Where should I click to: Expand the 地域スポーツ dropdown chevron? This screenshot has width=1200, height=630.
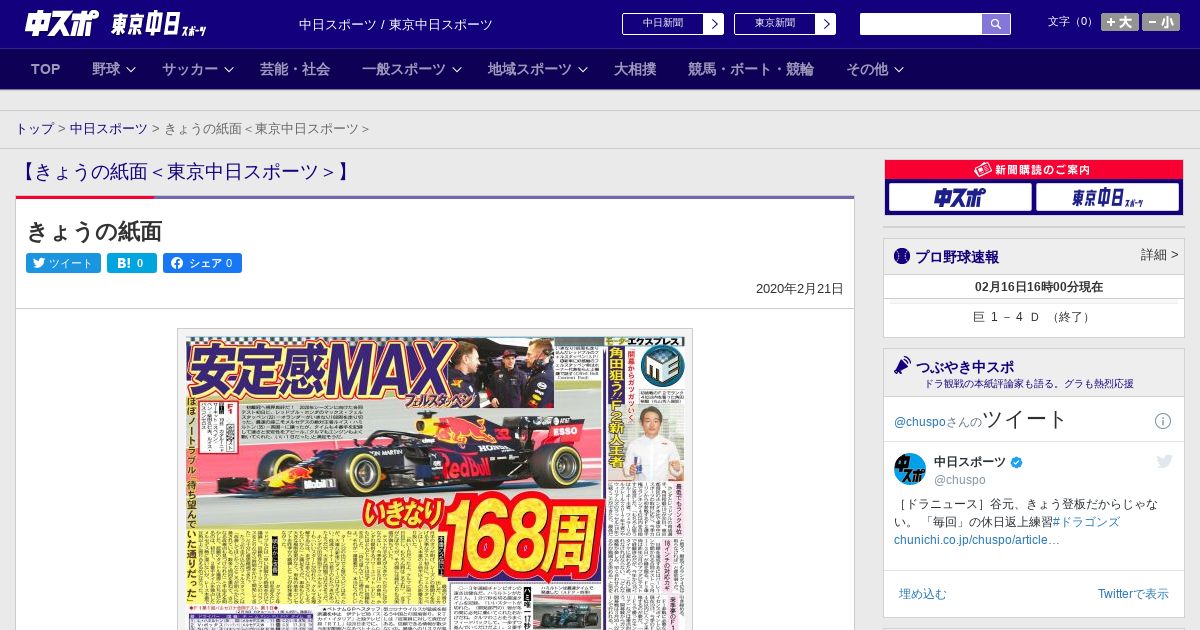point(583,69)
